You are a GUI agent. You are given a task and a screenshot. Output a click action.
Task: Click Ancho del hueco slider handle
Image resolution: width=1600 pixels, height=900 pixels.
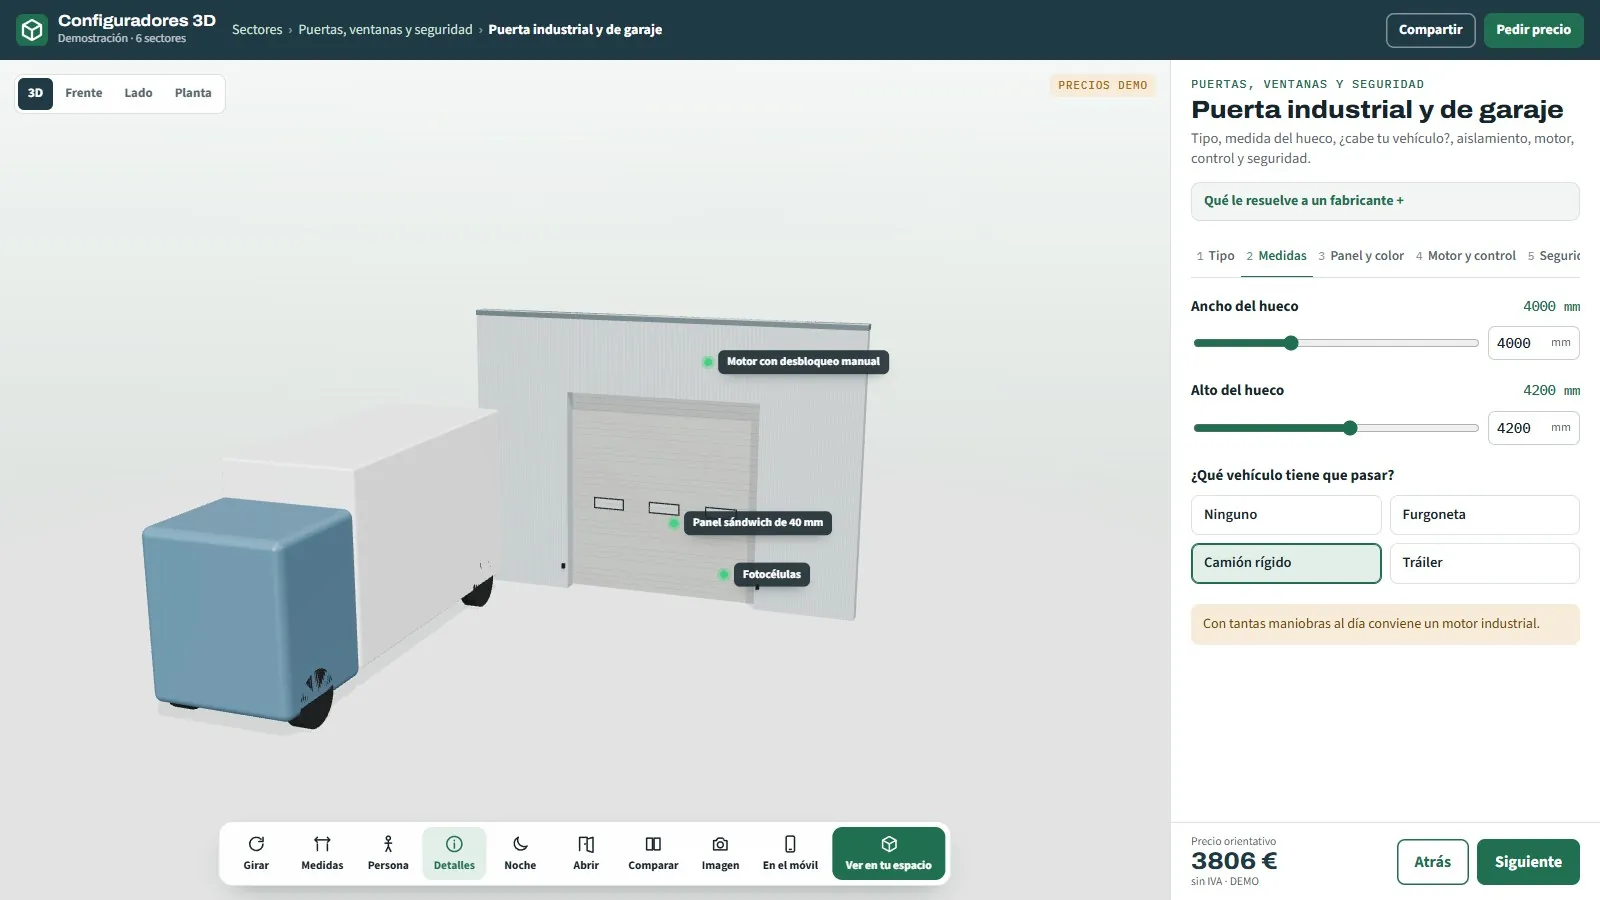1291,343
